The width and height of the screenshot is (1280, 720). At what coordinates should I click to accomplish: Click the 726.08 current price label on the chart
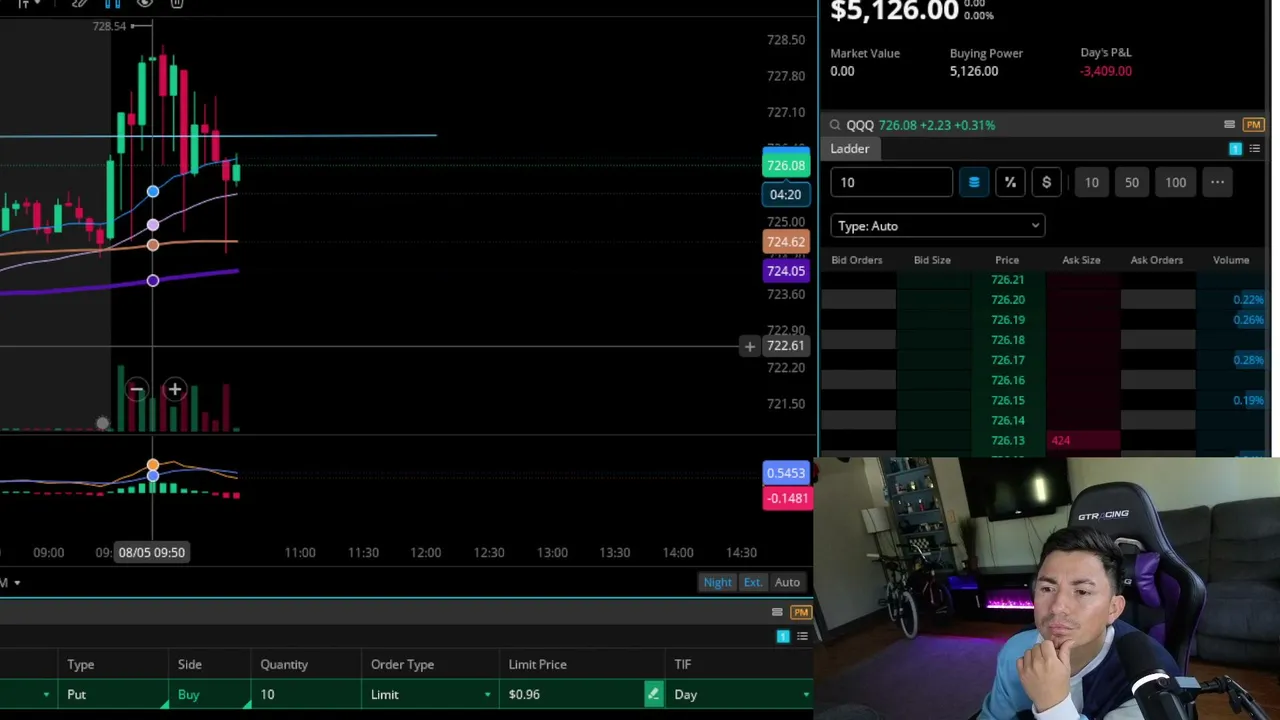(x=785, y=165)
